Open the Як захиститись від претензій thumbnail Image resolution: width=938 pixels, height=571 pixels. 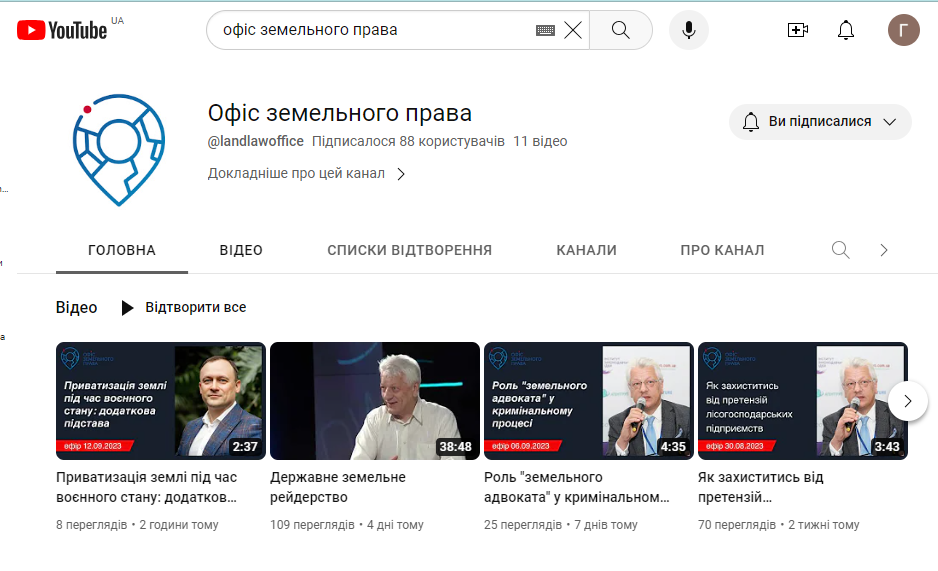[x=803, y=401]
